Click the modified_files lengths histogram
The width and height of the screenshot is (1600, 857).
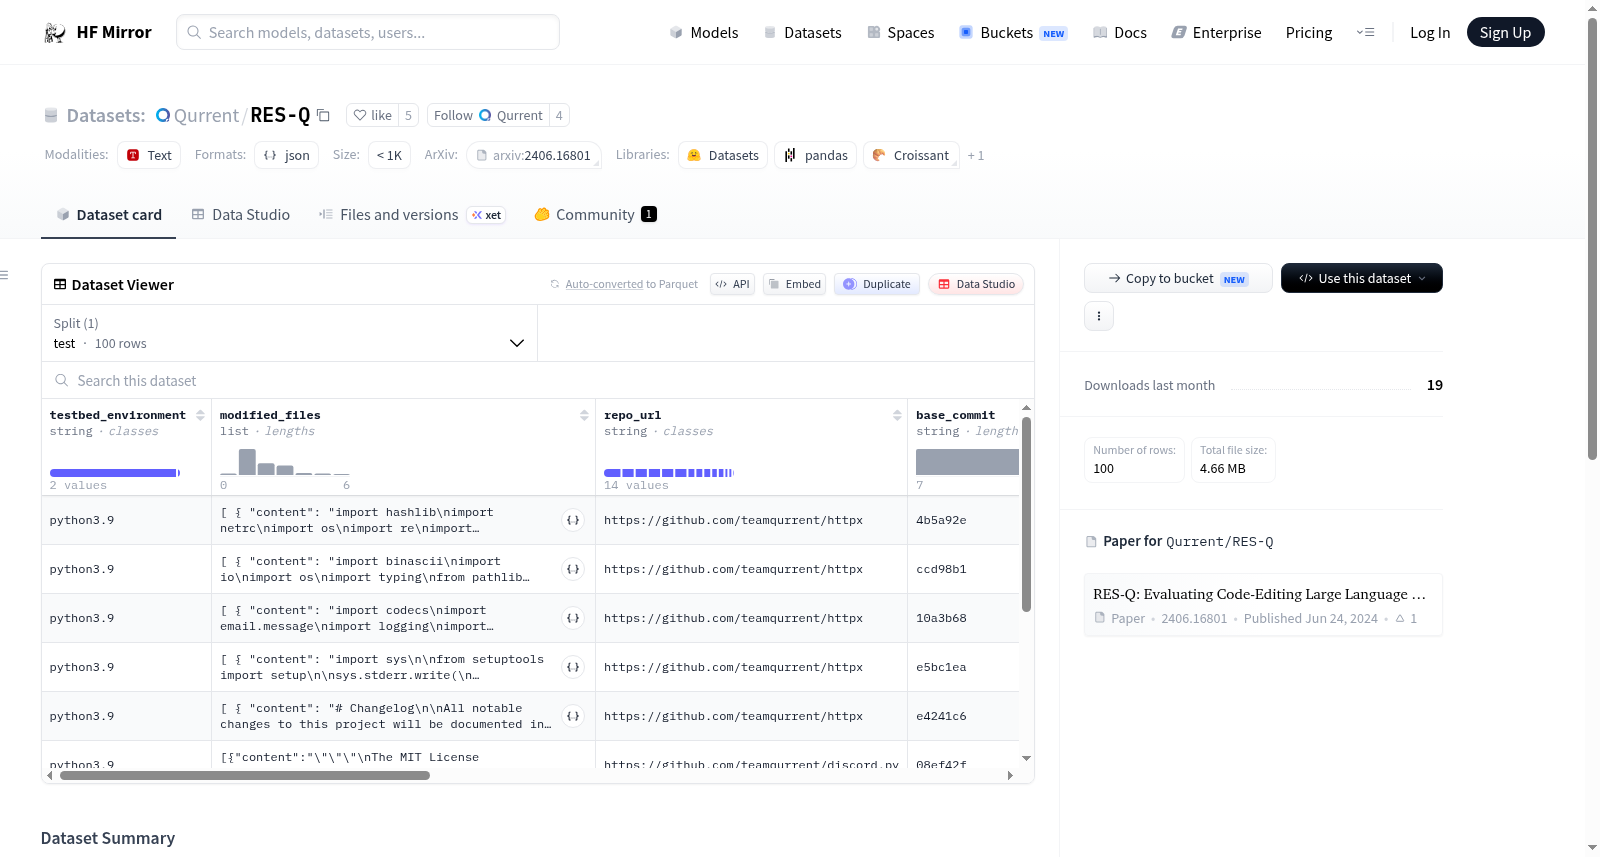[x=285, y=462]
